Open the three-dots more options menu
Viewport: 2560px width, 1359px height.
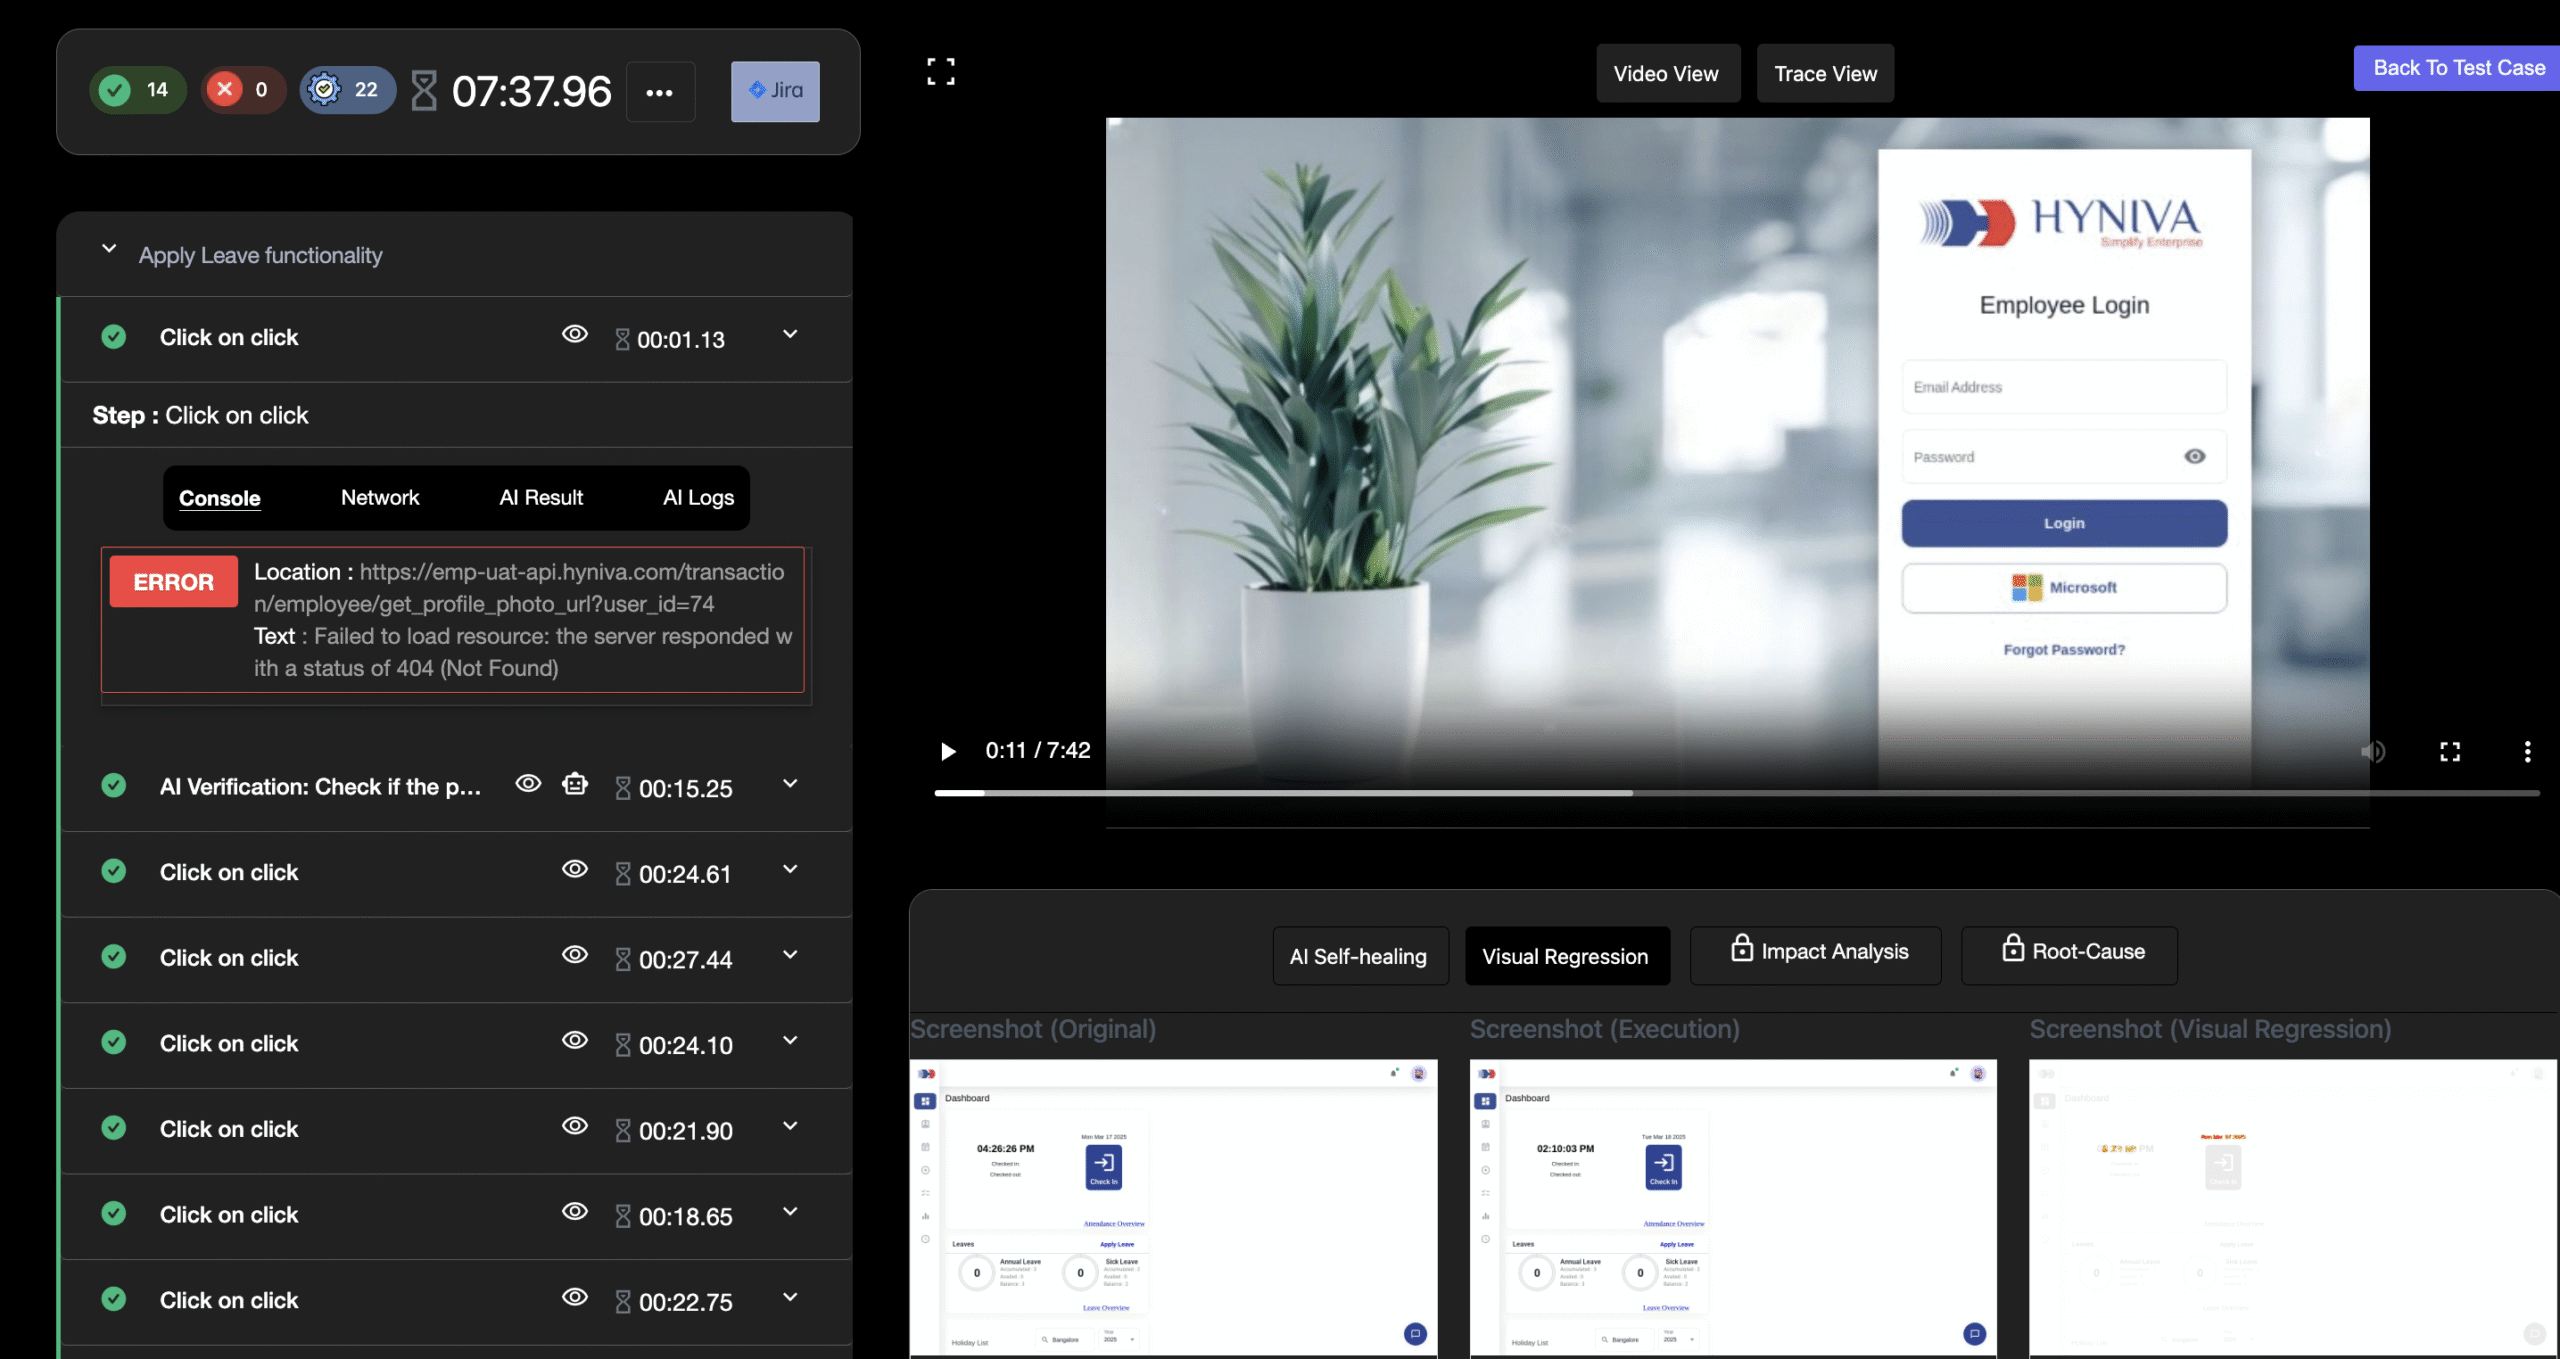(659, 92)
